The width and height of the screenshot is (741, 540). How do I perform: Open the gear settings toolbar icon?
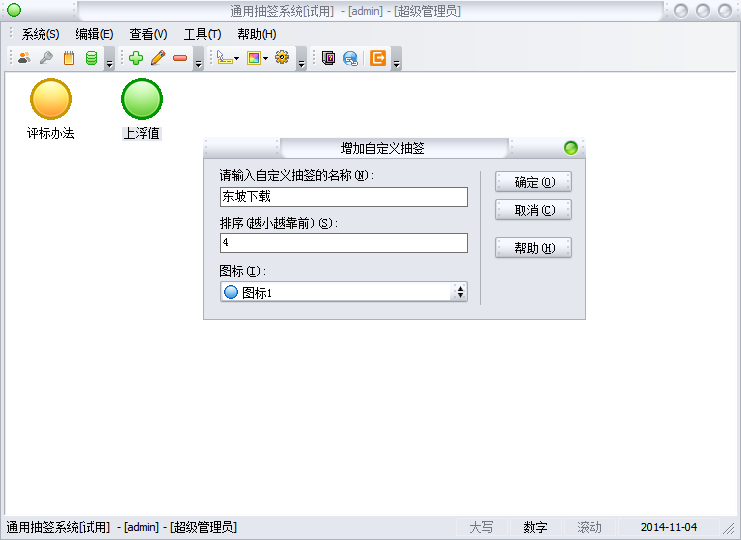(x=282, y=58)
